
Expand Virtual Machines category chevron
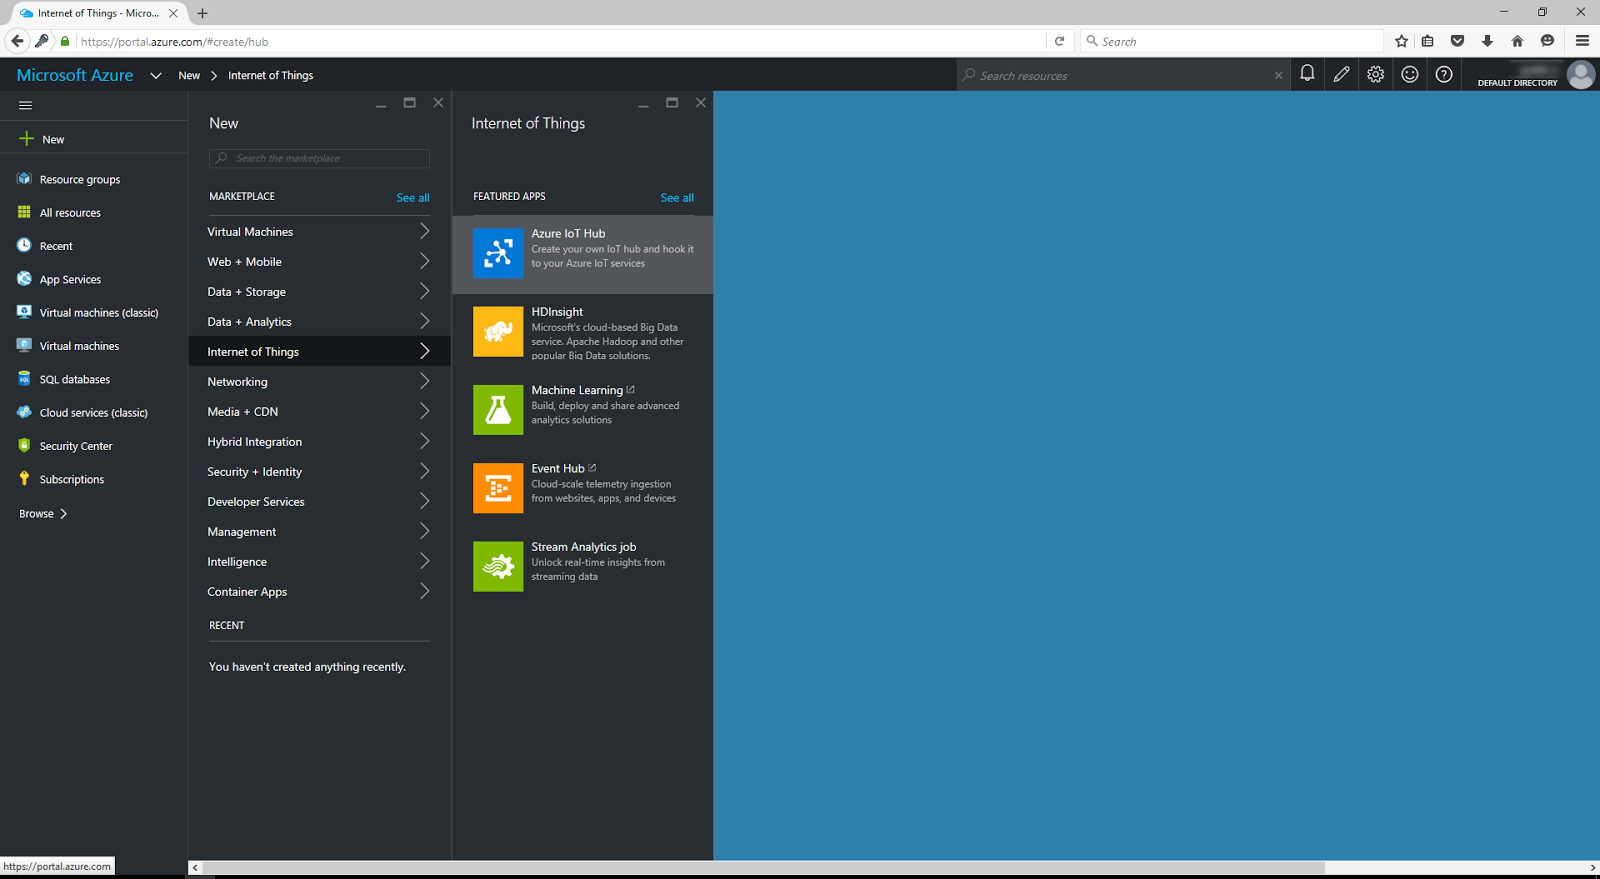coord(425,231)
